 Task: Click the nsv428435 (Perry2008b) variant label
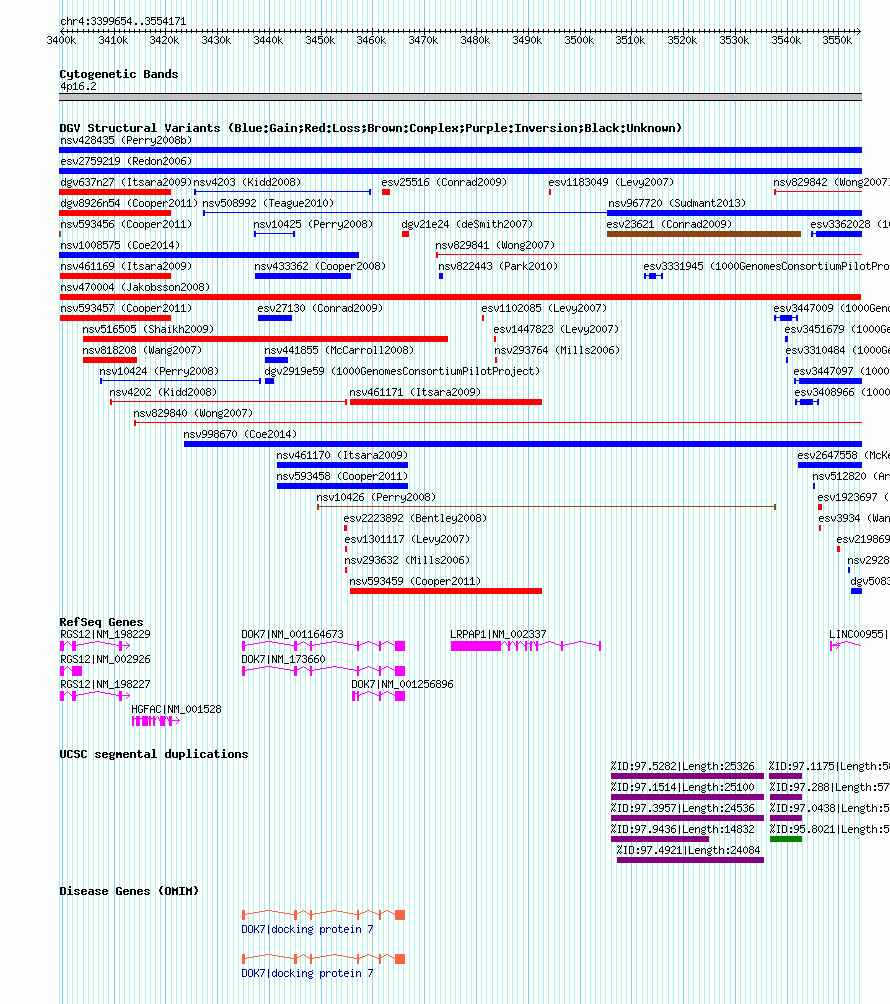[126, 140]
